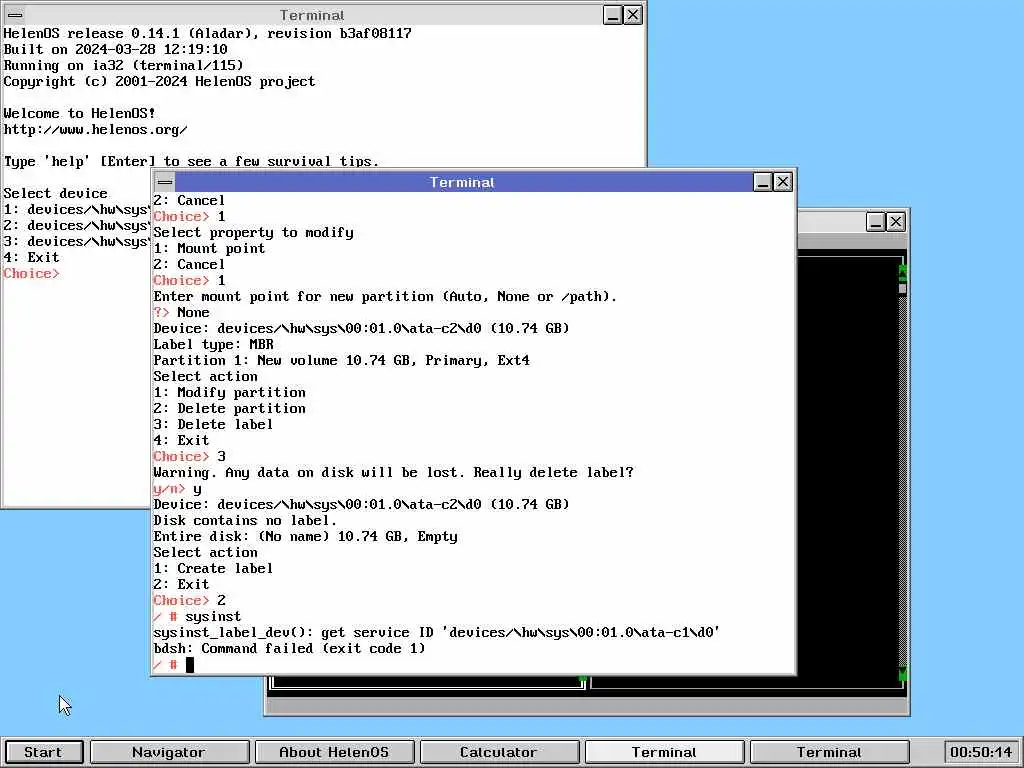Click the 'Select property to modify' line
Image resolution: width=1024 pixels, height=768 pixels.
point(253,232)
